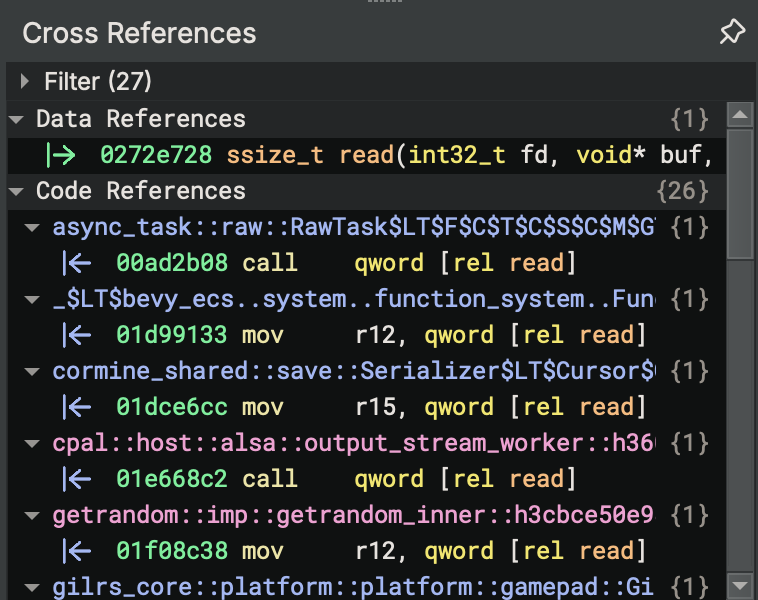
Task: Click incoming reference arrow icon for 01f08c38
Action: [x=77, y=551]
